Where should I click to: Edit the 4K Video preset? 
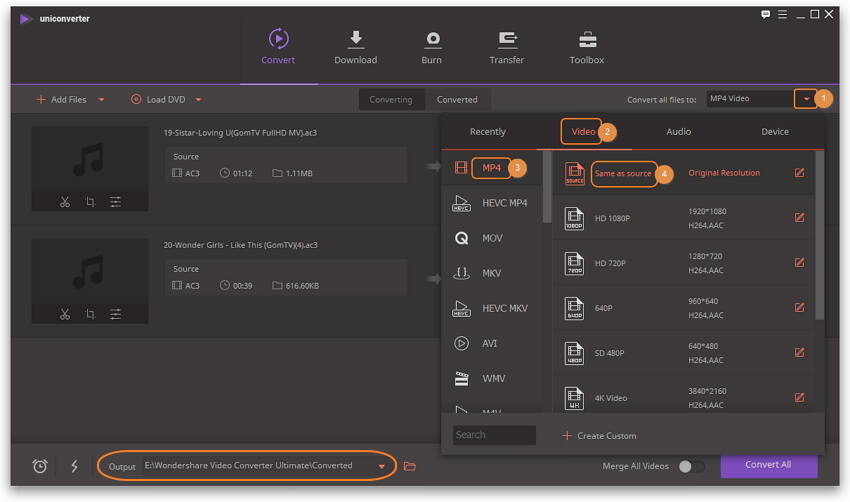click(x=800, y=398)
